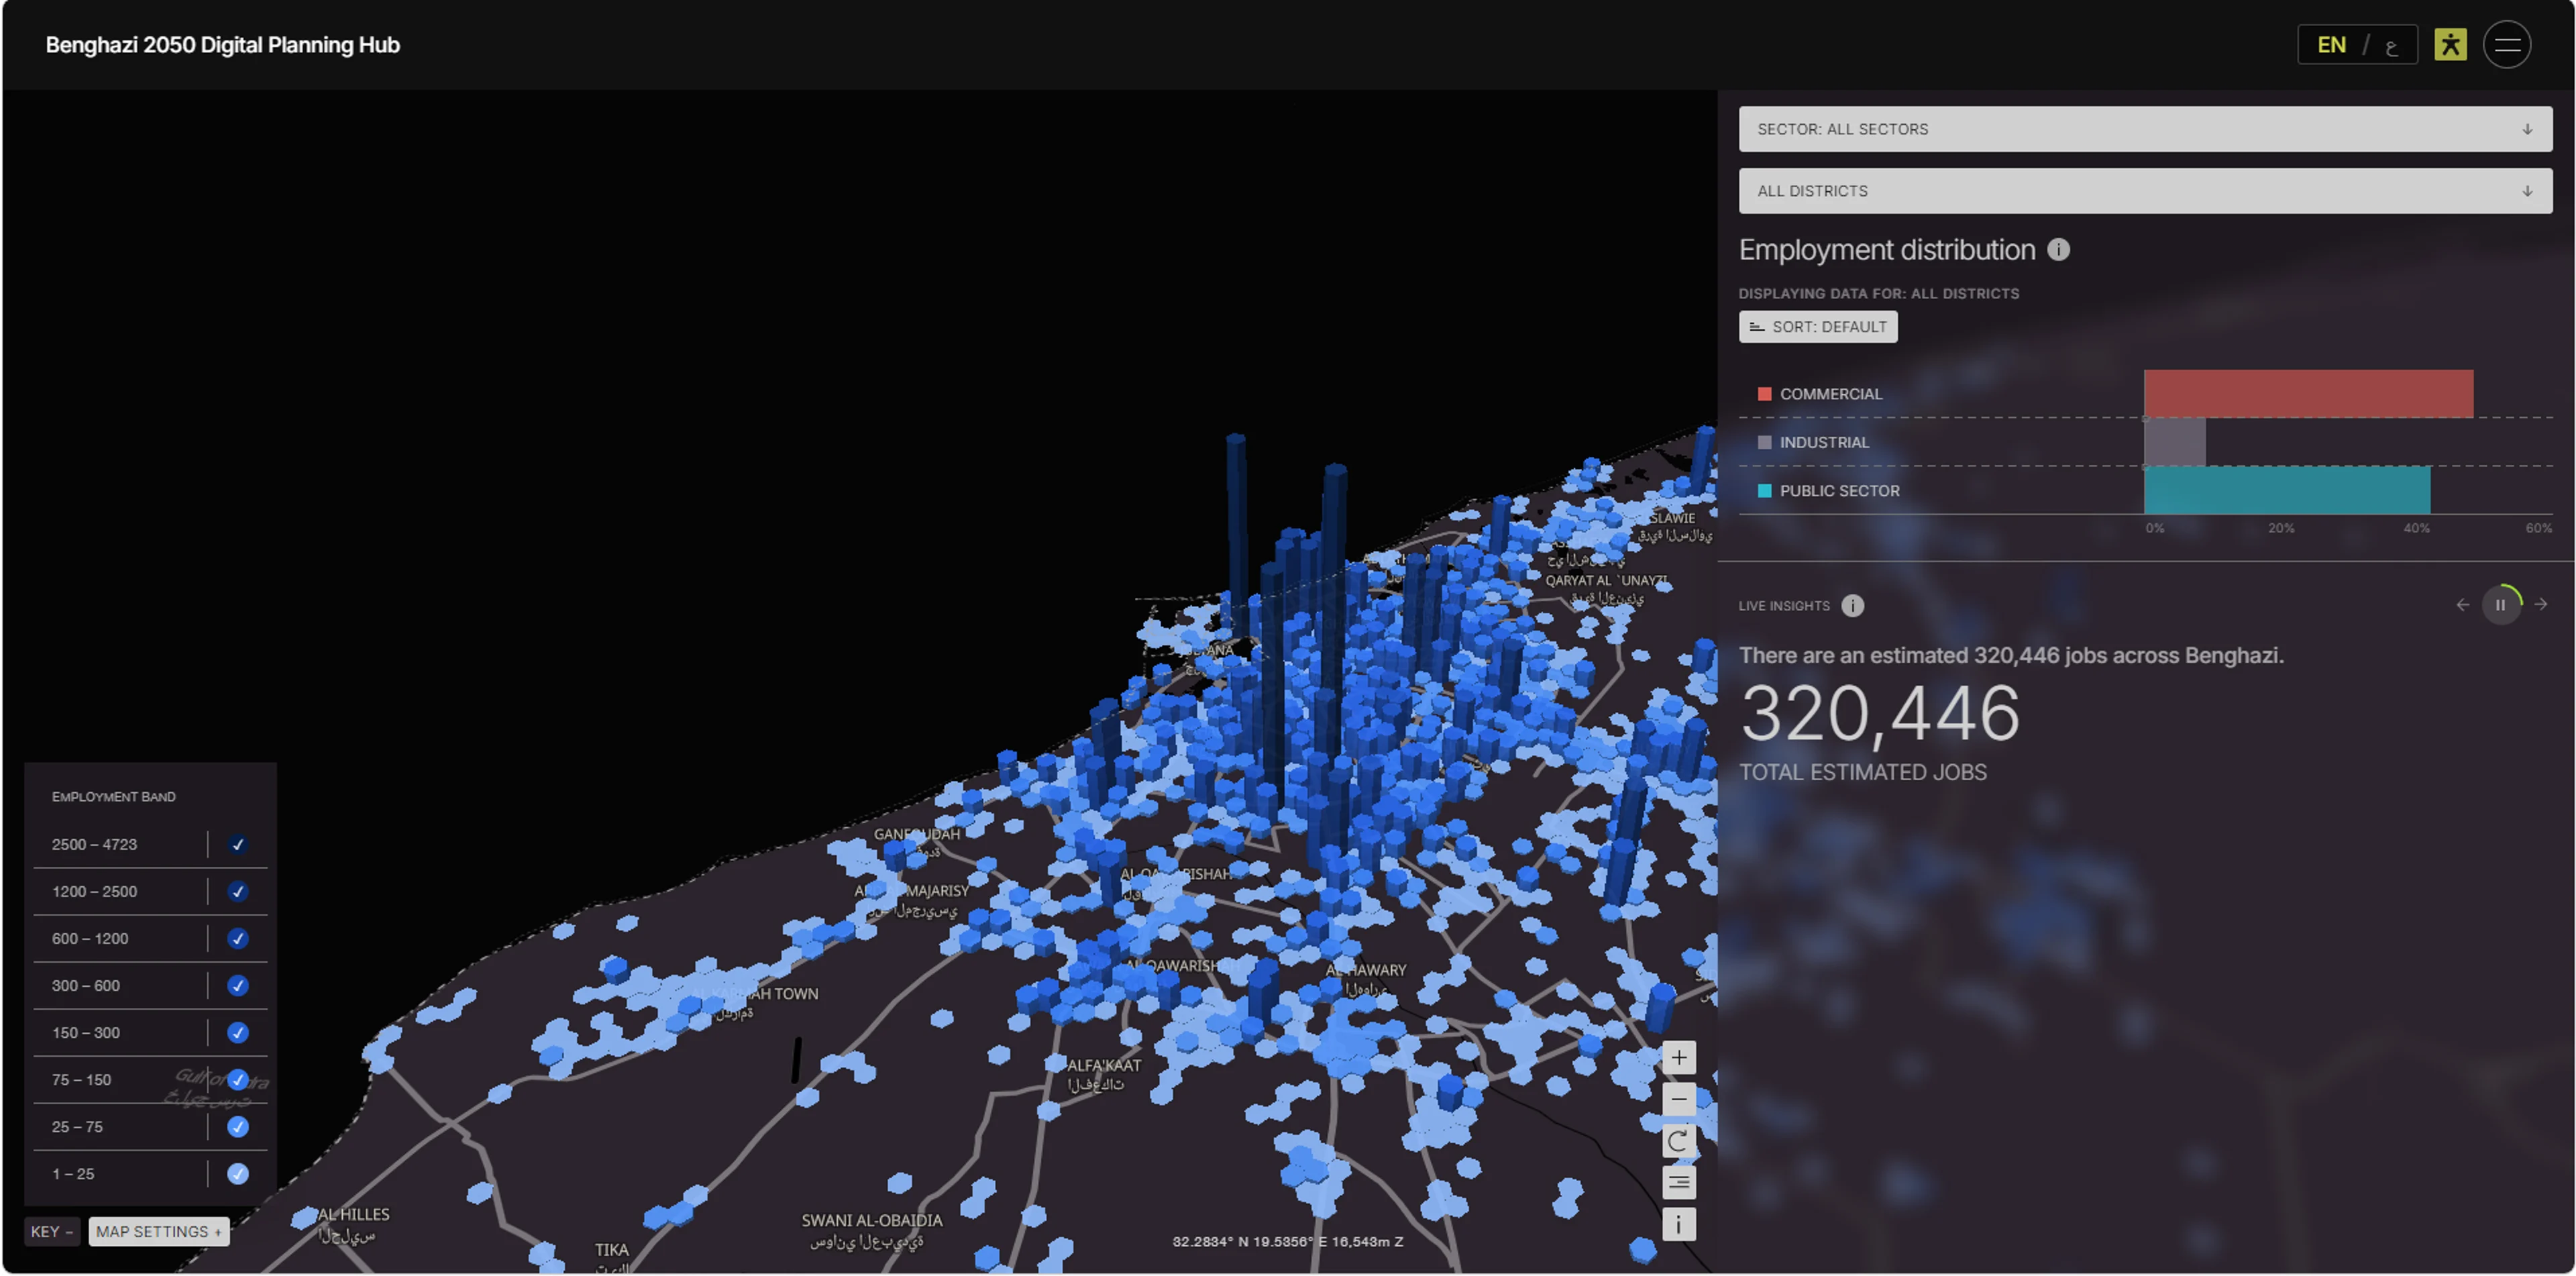Reset map rotation with the circular arrow icon

click(1678, 1141)
